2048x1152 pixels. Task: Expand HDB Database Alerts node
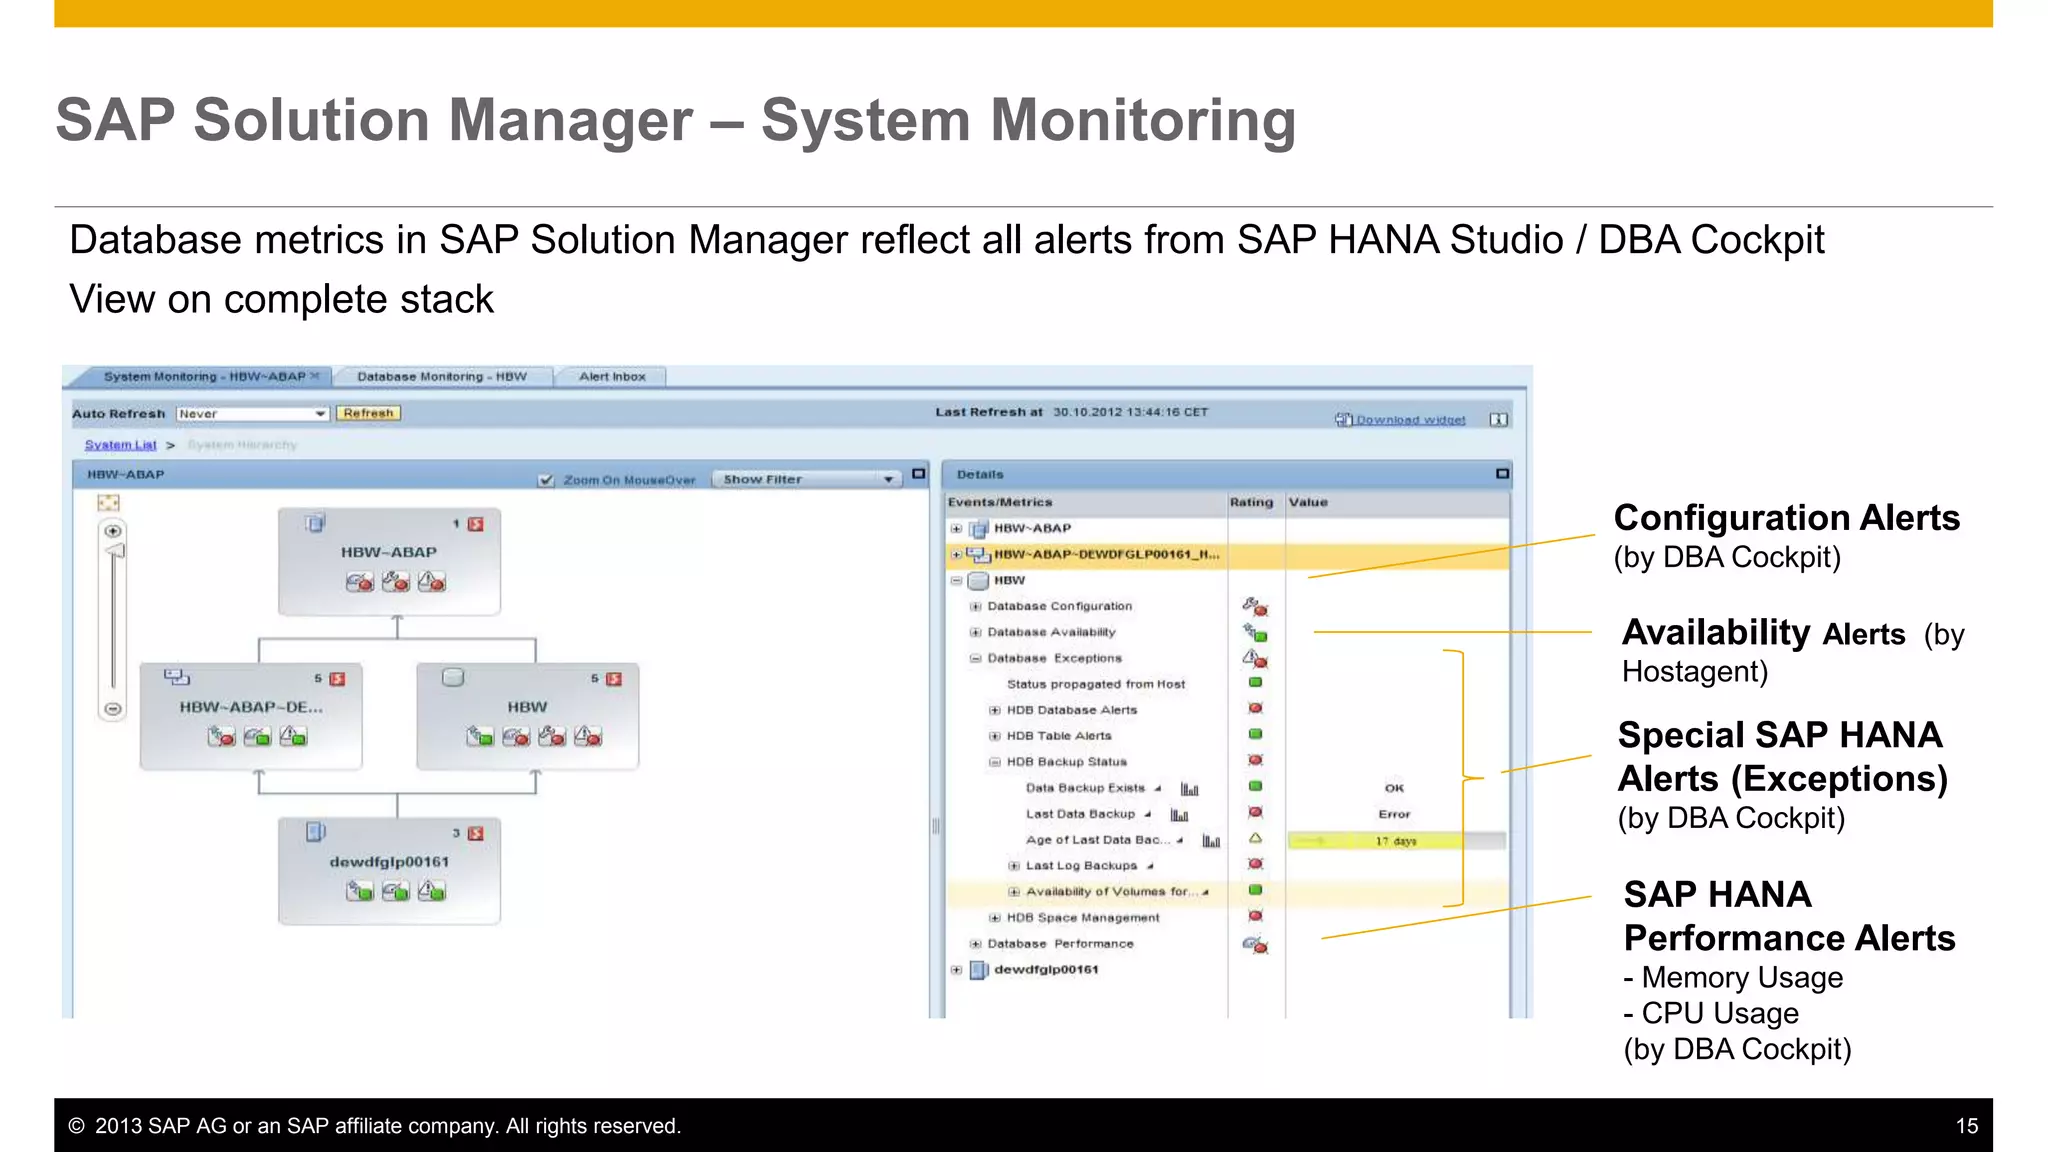point(994,710)
